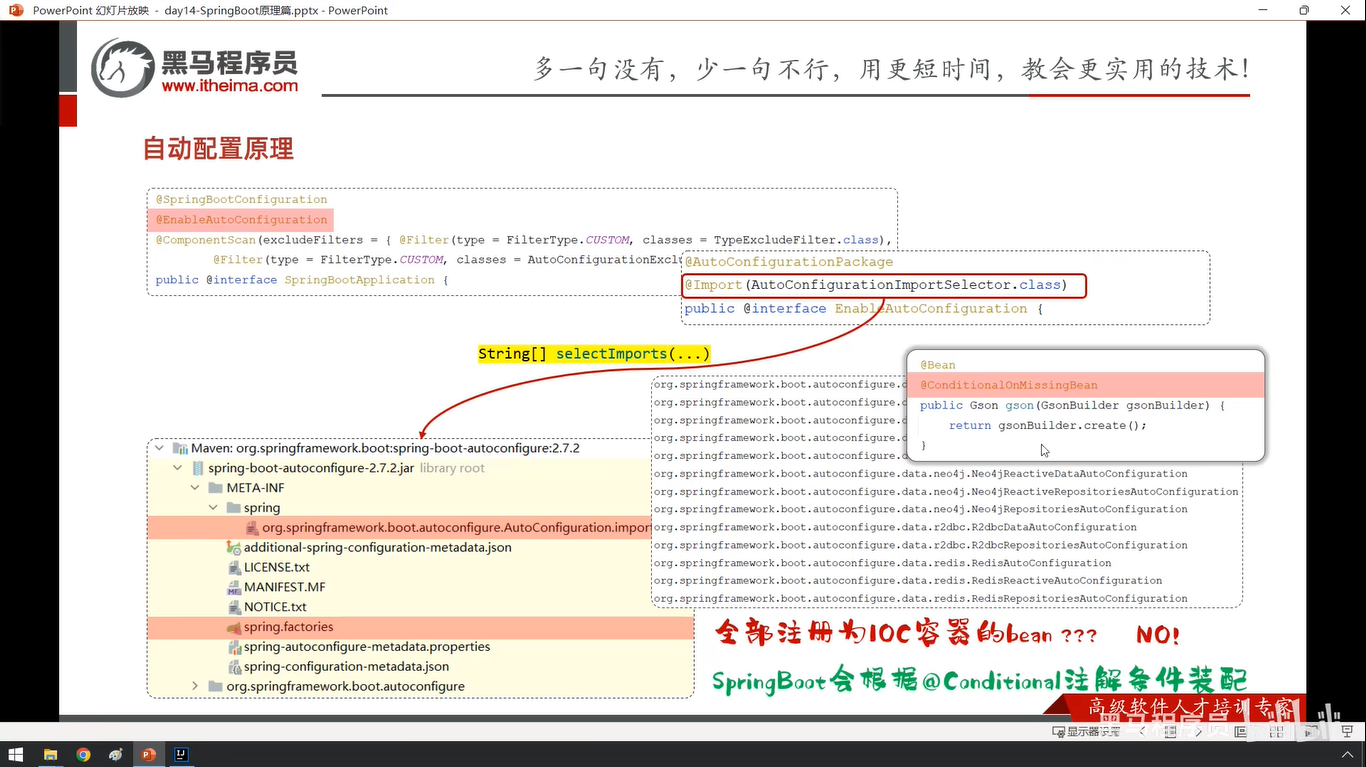Collapse the spring folder chevron
The width and height of the screenshot is (1366, 767).
pyautogui.click(x=213, y=508)
